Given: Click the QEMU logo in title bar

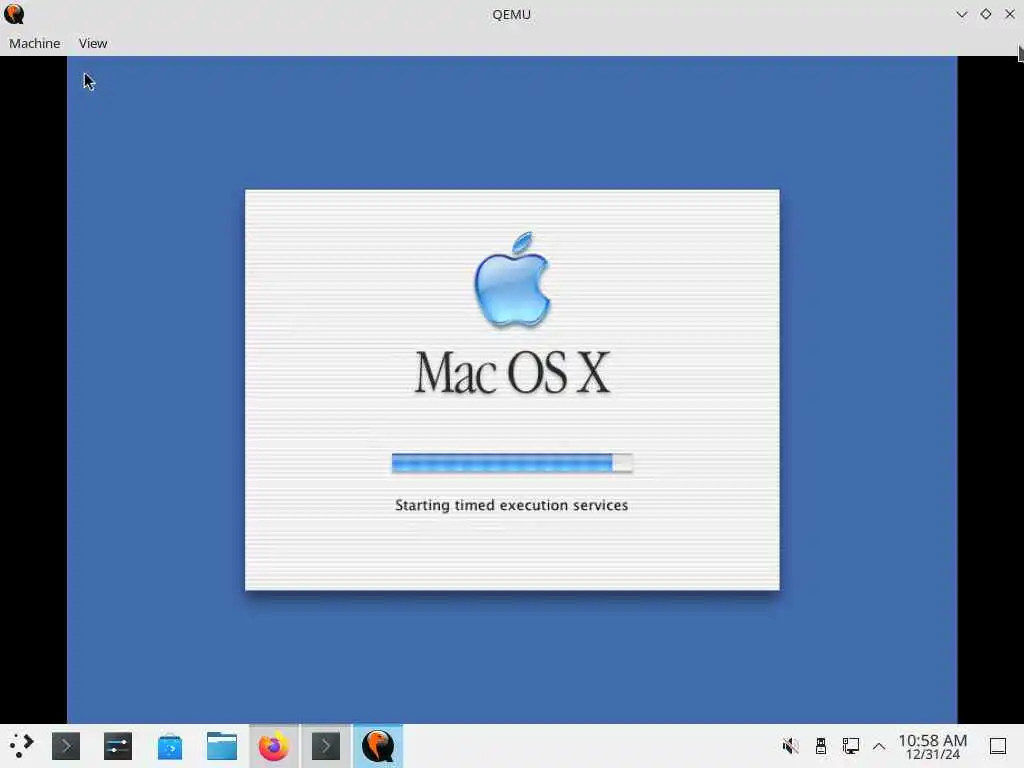Looking at the screenshot, I should (14, 14).
